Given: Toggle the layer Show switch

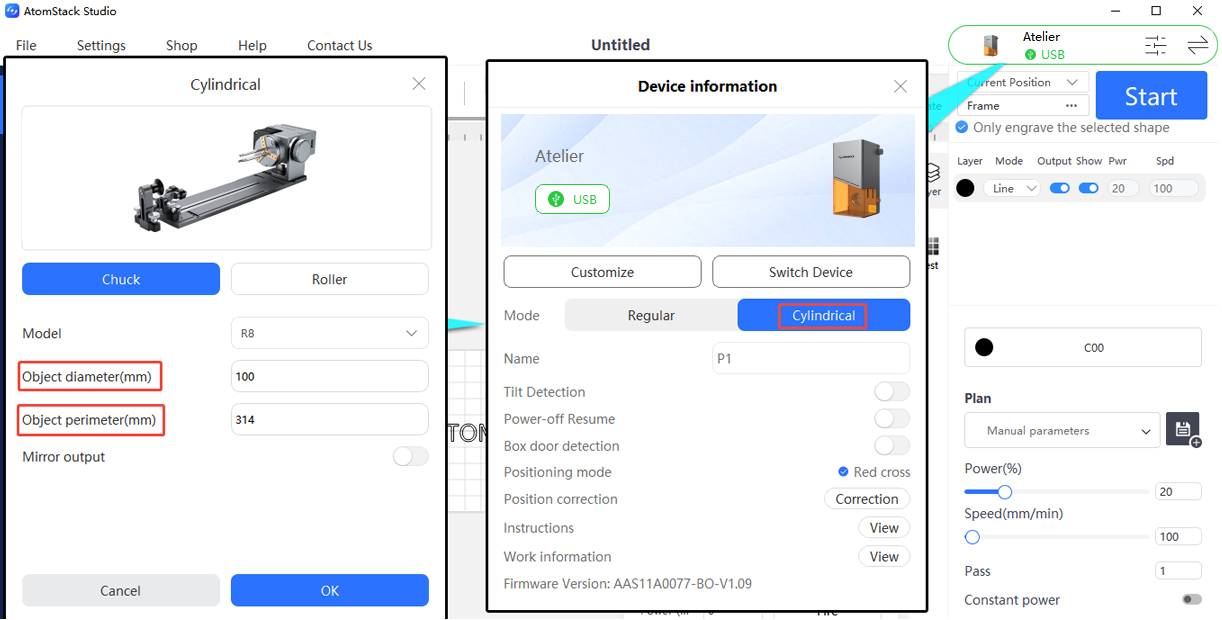Looking at the screenshot, I should click(x=1088, y=188).
